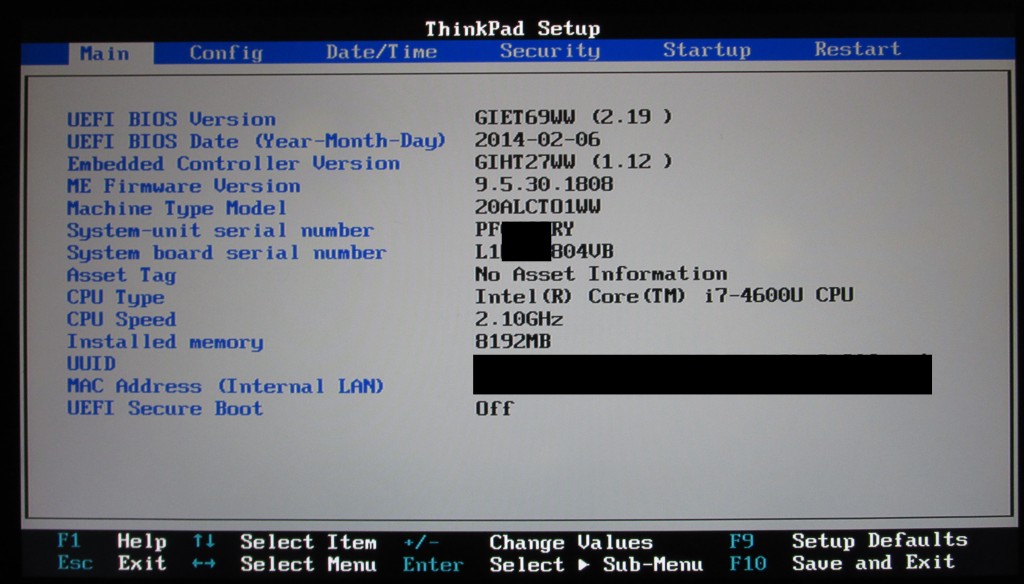Image resolution: width=1024 pixels, height=584 pixels.
Task: Click the F1 Help hint
Action: (x=112, y=542)
